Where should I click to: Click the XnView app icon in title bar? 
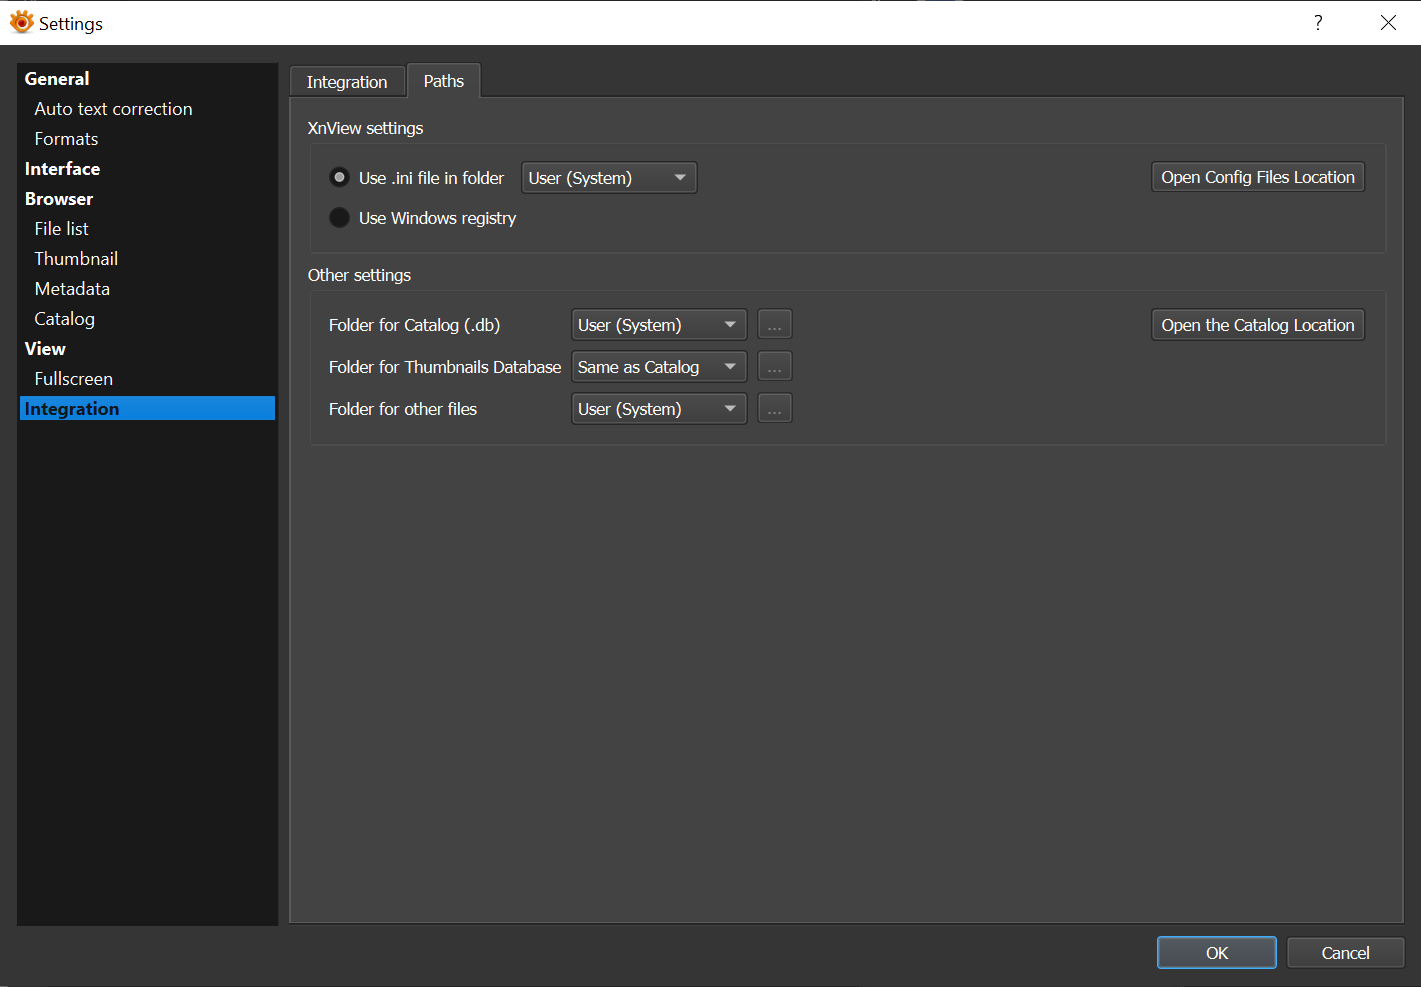[x=21, y=22]
